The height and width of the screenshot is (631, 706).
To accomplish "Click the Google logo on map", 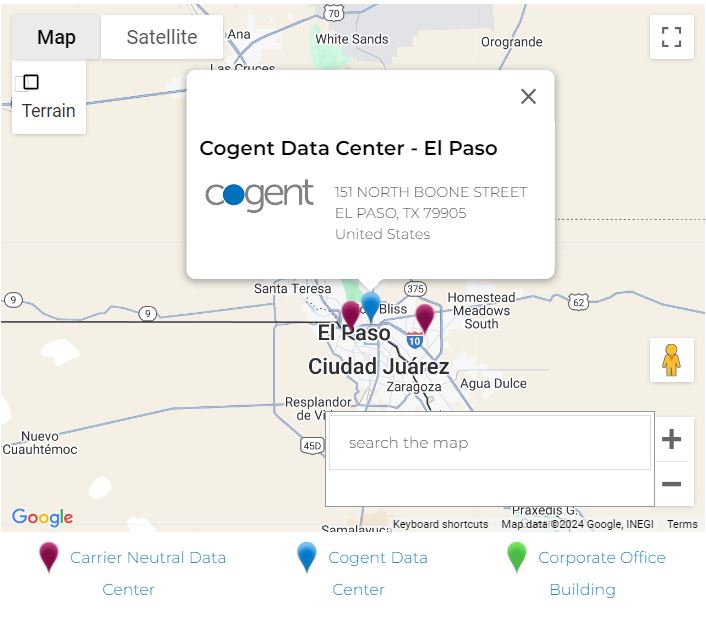I will 42,517.
